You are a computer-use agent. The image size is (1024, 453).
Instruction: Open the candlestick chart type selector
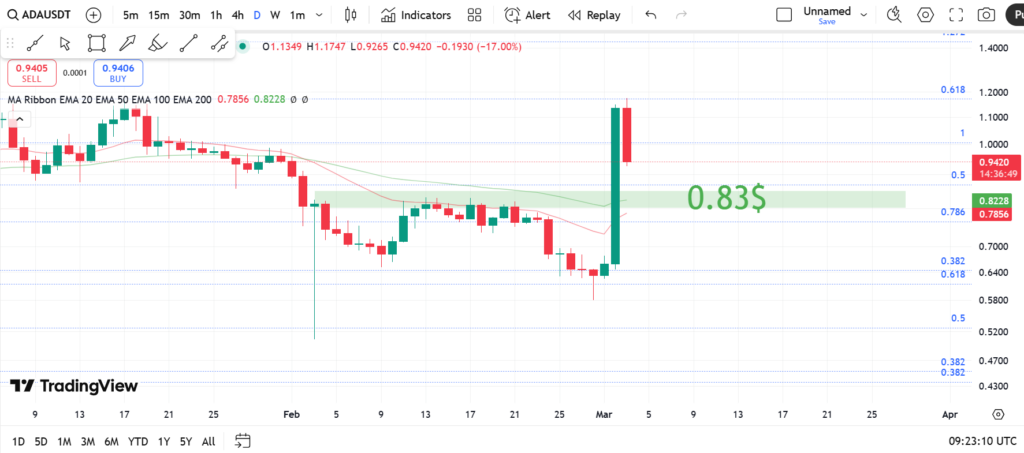tap(350, 15)
